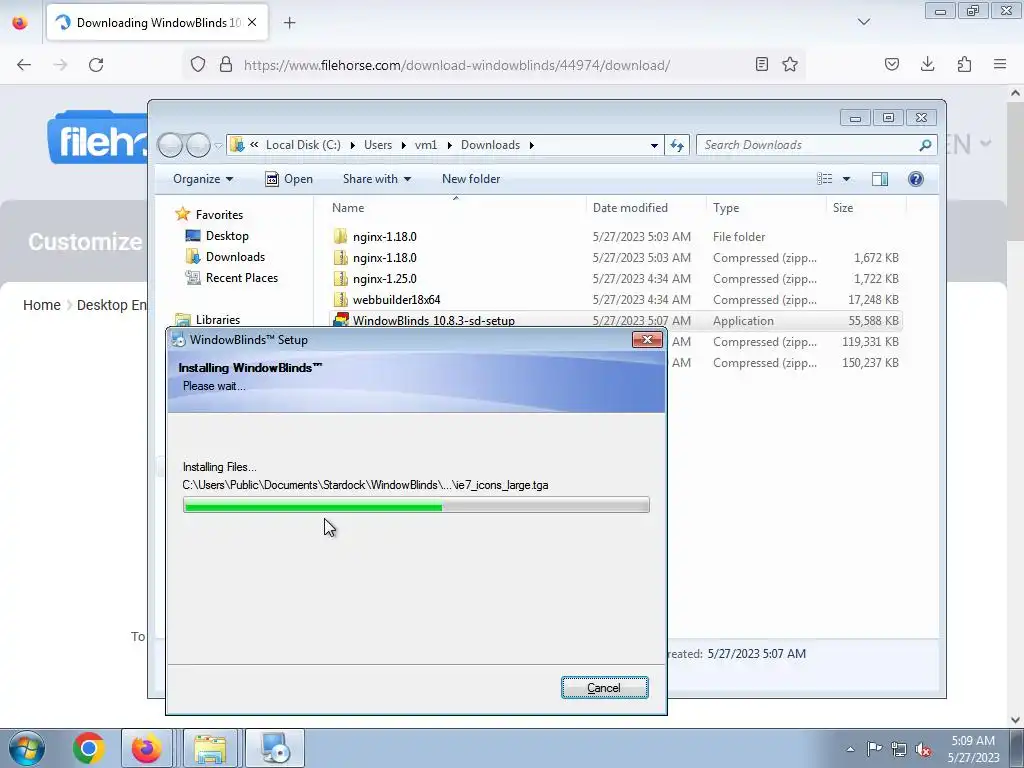Click the Home breadcrumb link on FileHorse

42,305
